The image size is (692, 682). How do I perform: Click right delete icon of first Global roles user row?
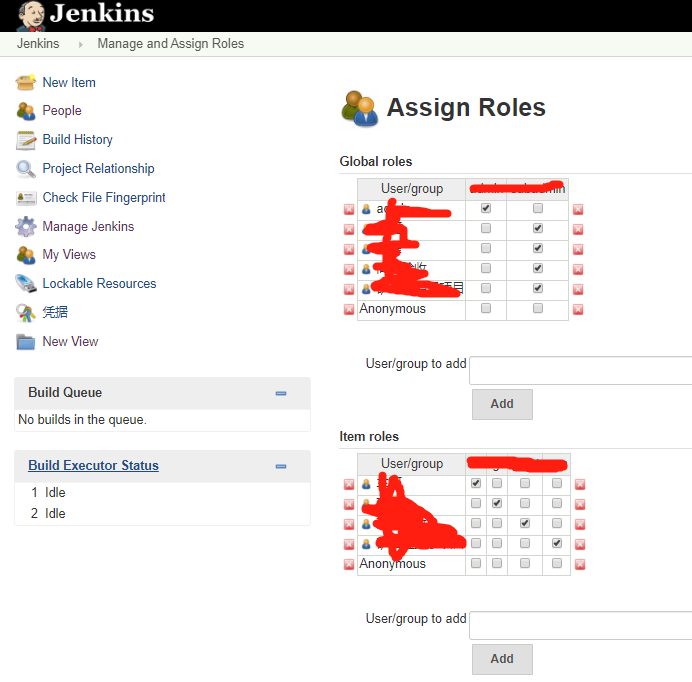pyautogui.click(x=578, y=209)
